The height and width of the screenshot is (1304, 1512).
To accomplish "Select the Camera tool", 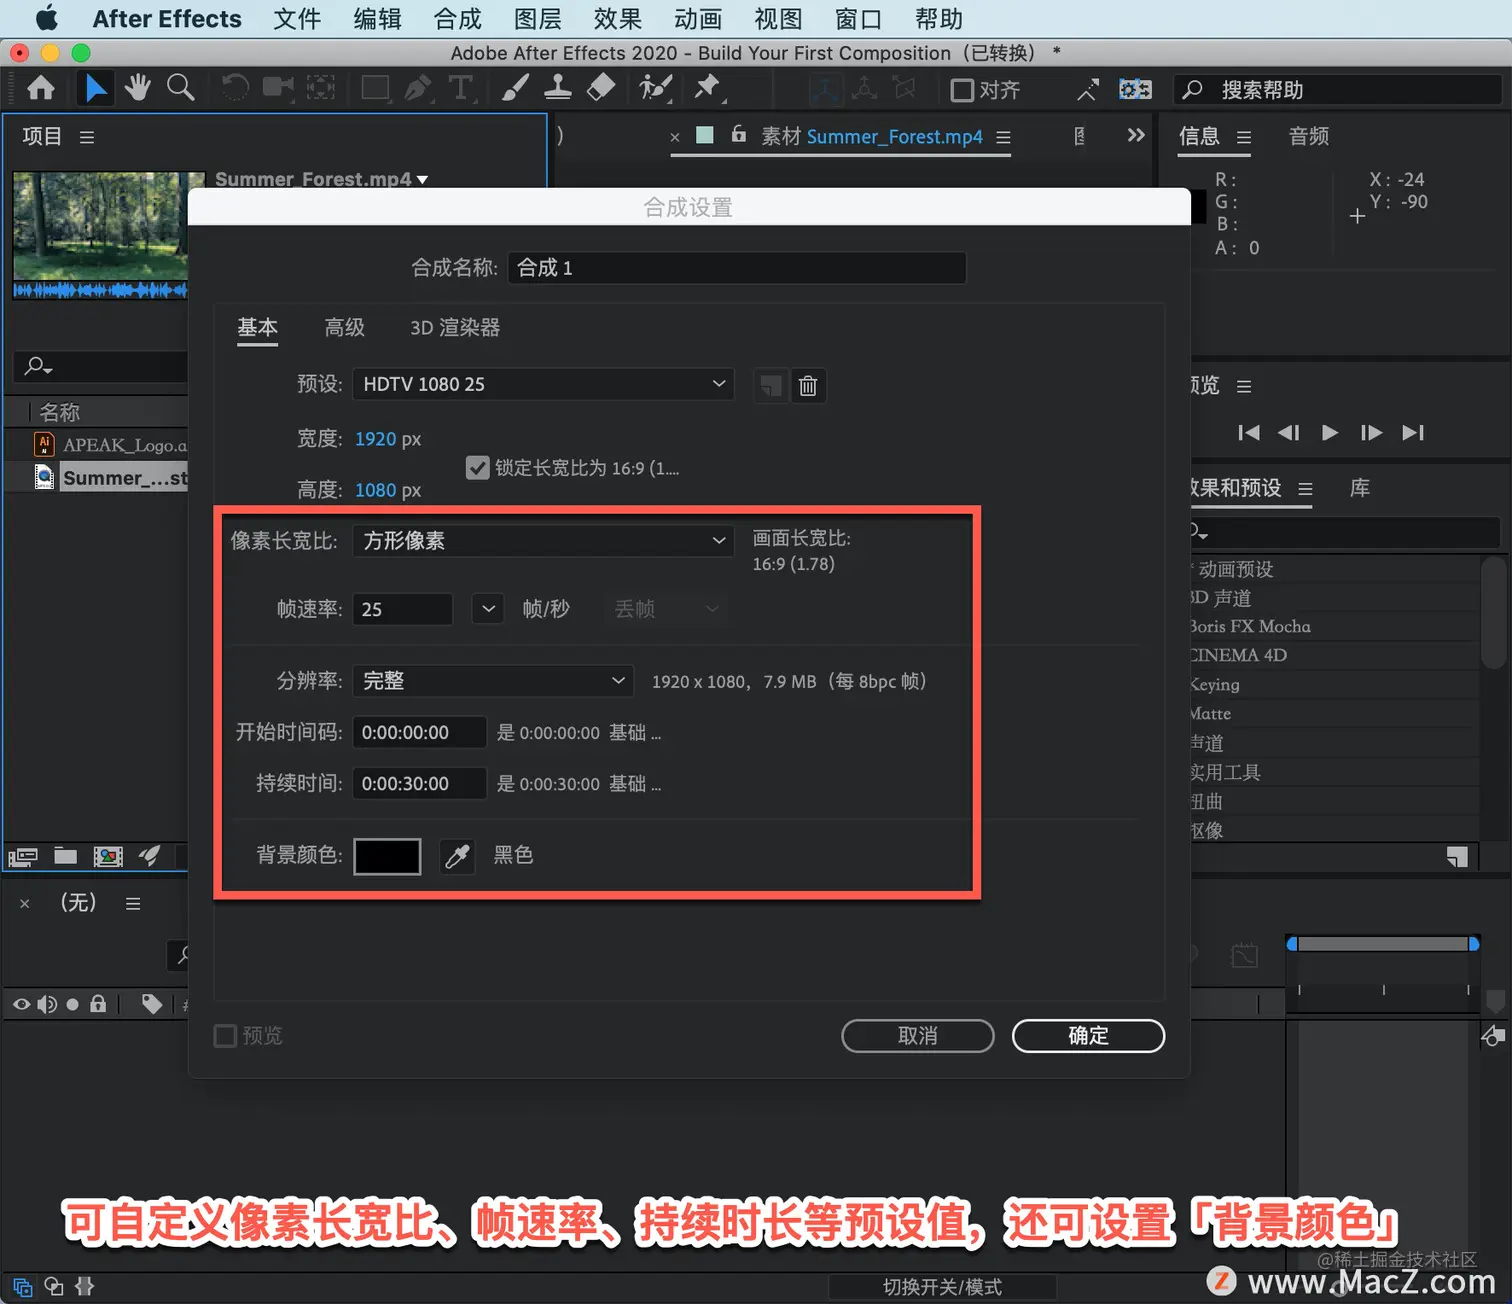I will pos(278,89).
